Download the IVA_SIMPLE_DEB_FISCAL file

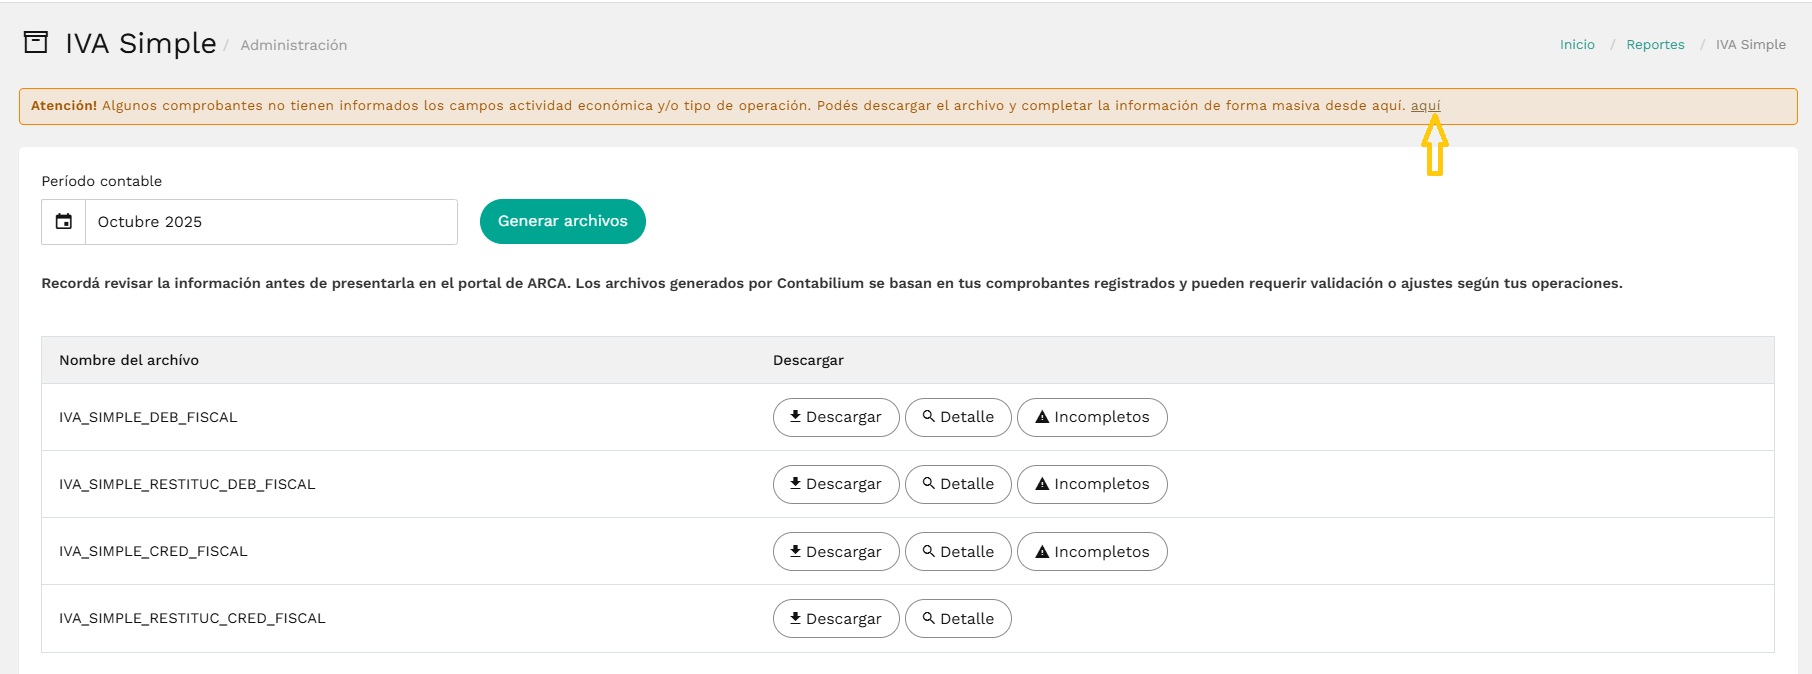(836, 417)
